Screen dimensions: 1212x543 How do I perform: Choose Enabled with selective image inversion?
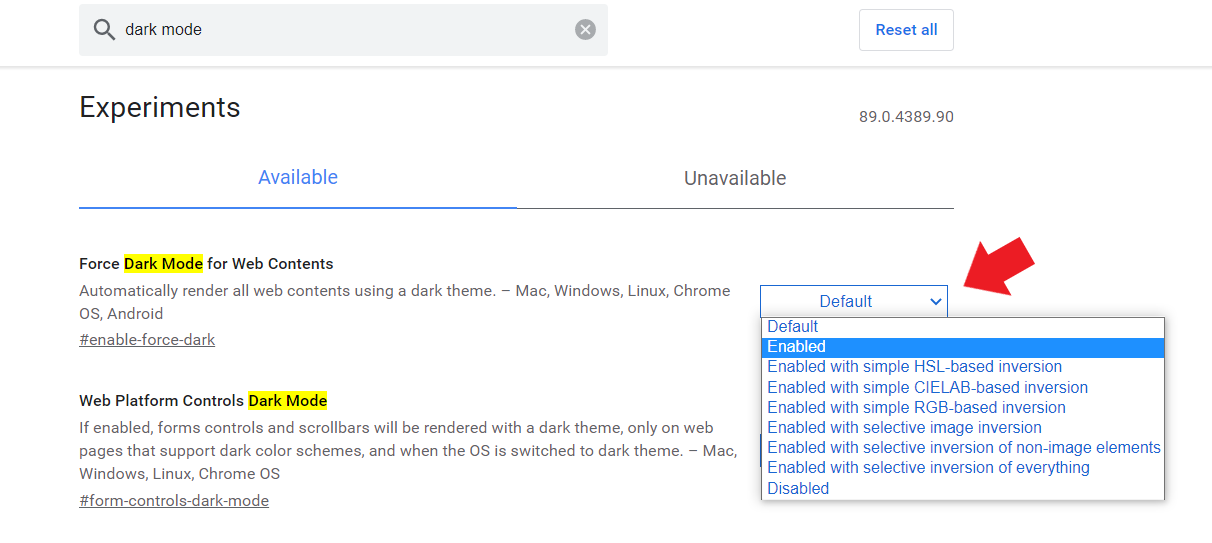[x=904, y=427]
